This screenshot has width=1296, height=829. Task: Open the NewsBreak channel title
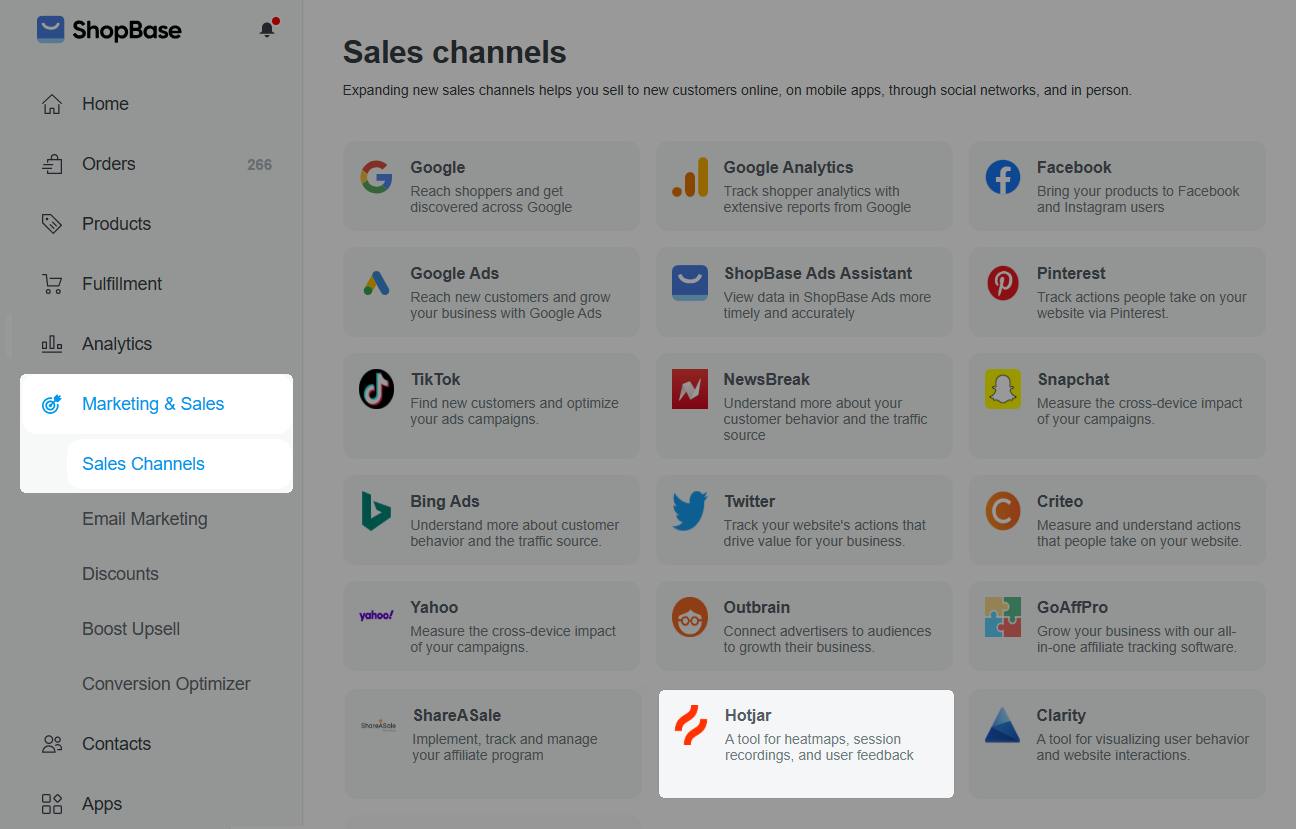(767, 380)
